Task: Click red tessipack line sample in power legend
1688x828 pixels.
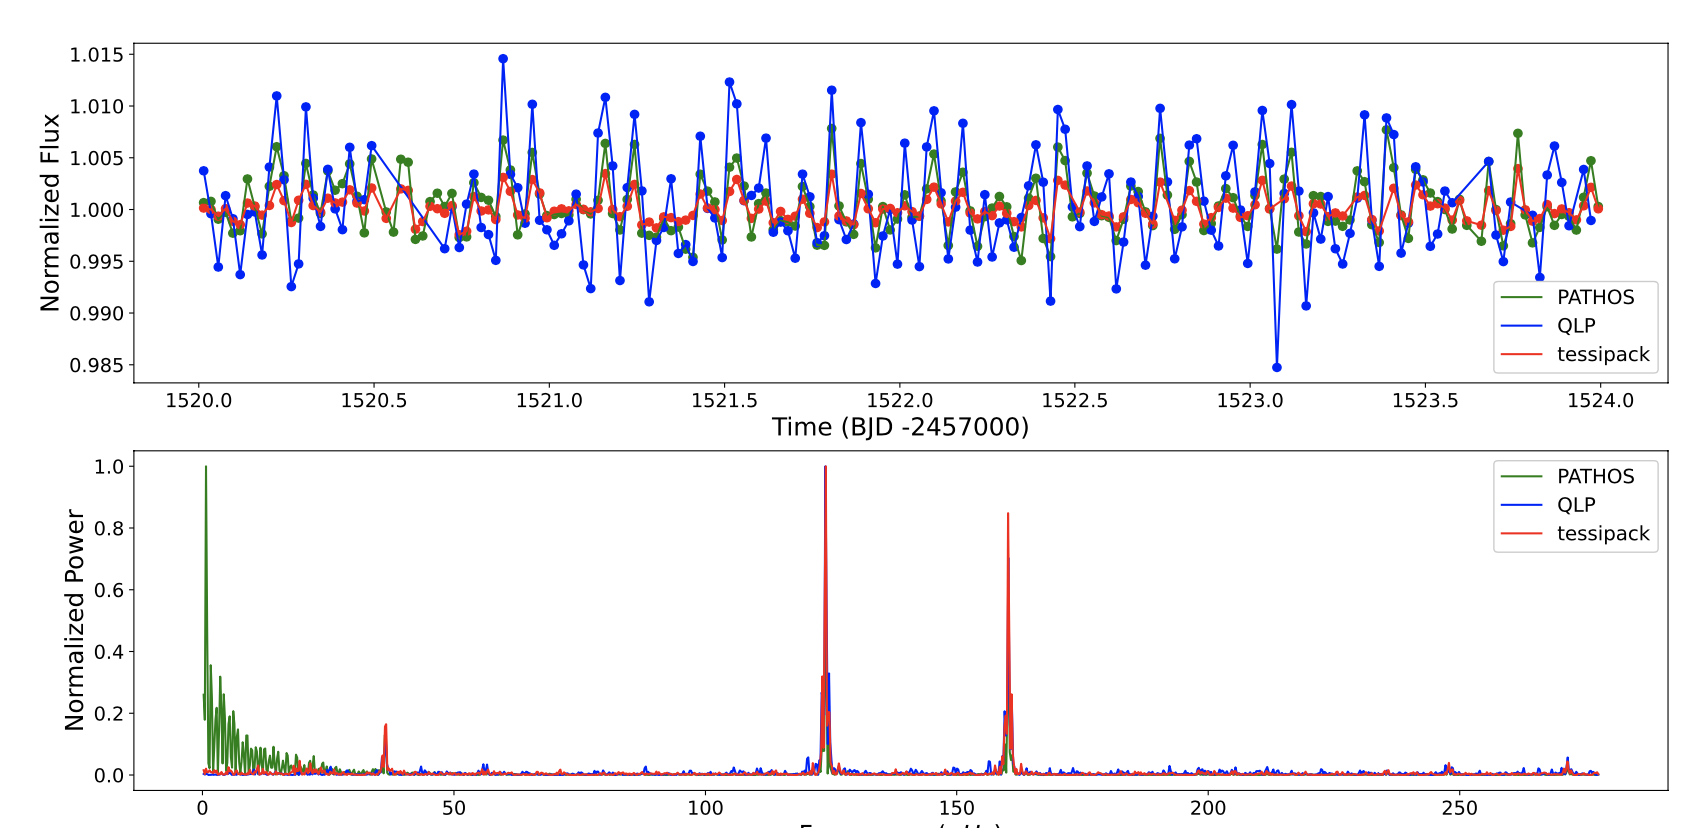Action: click(x=1522, y=533)
